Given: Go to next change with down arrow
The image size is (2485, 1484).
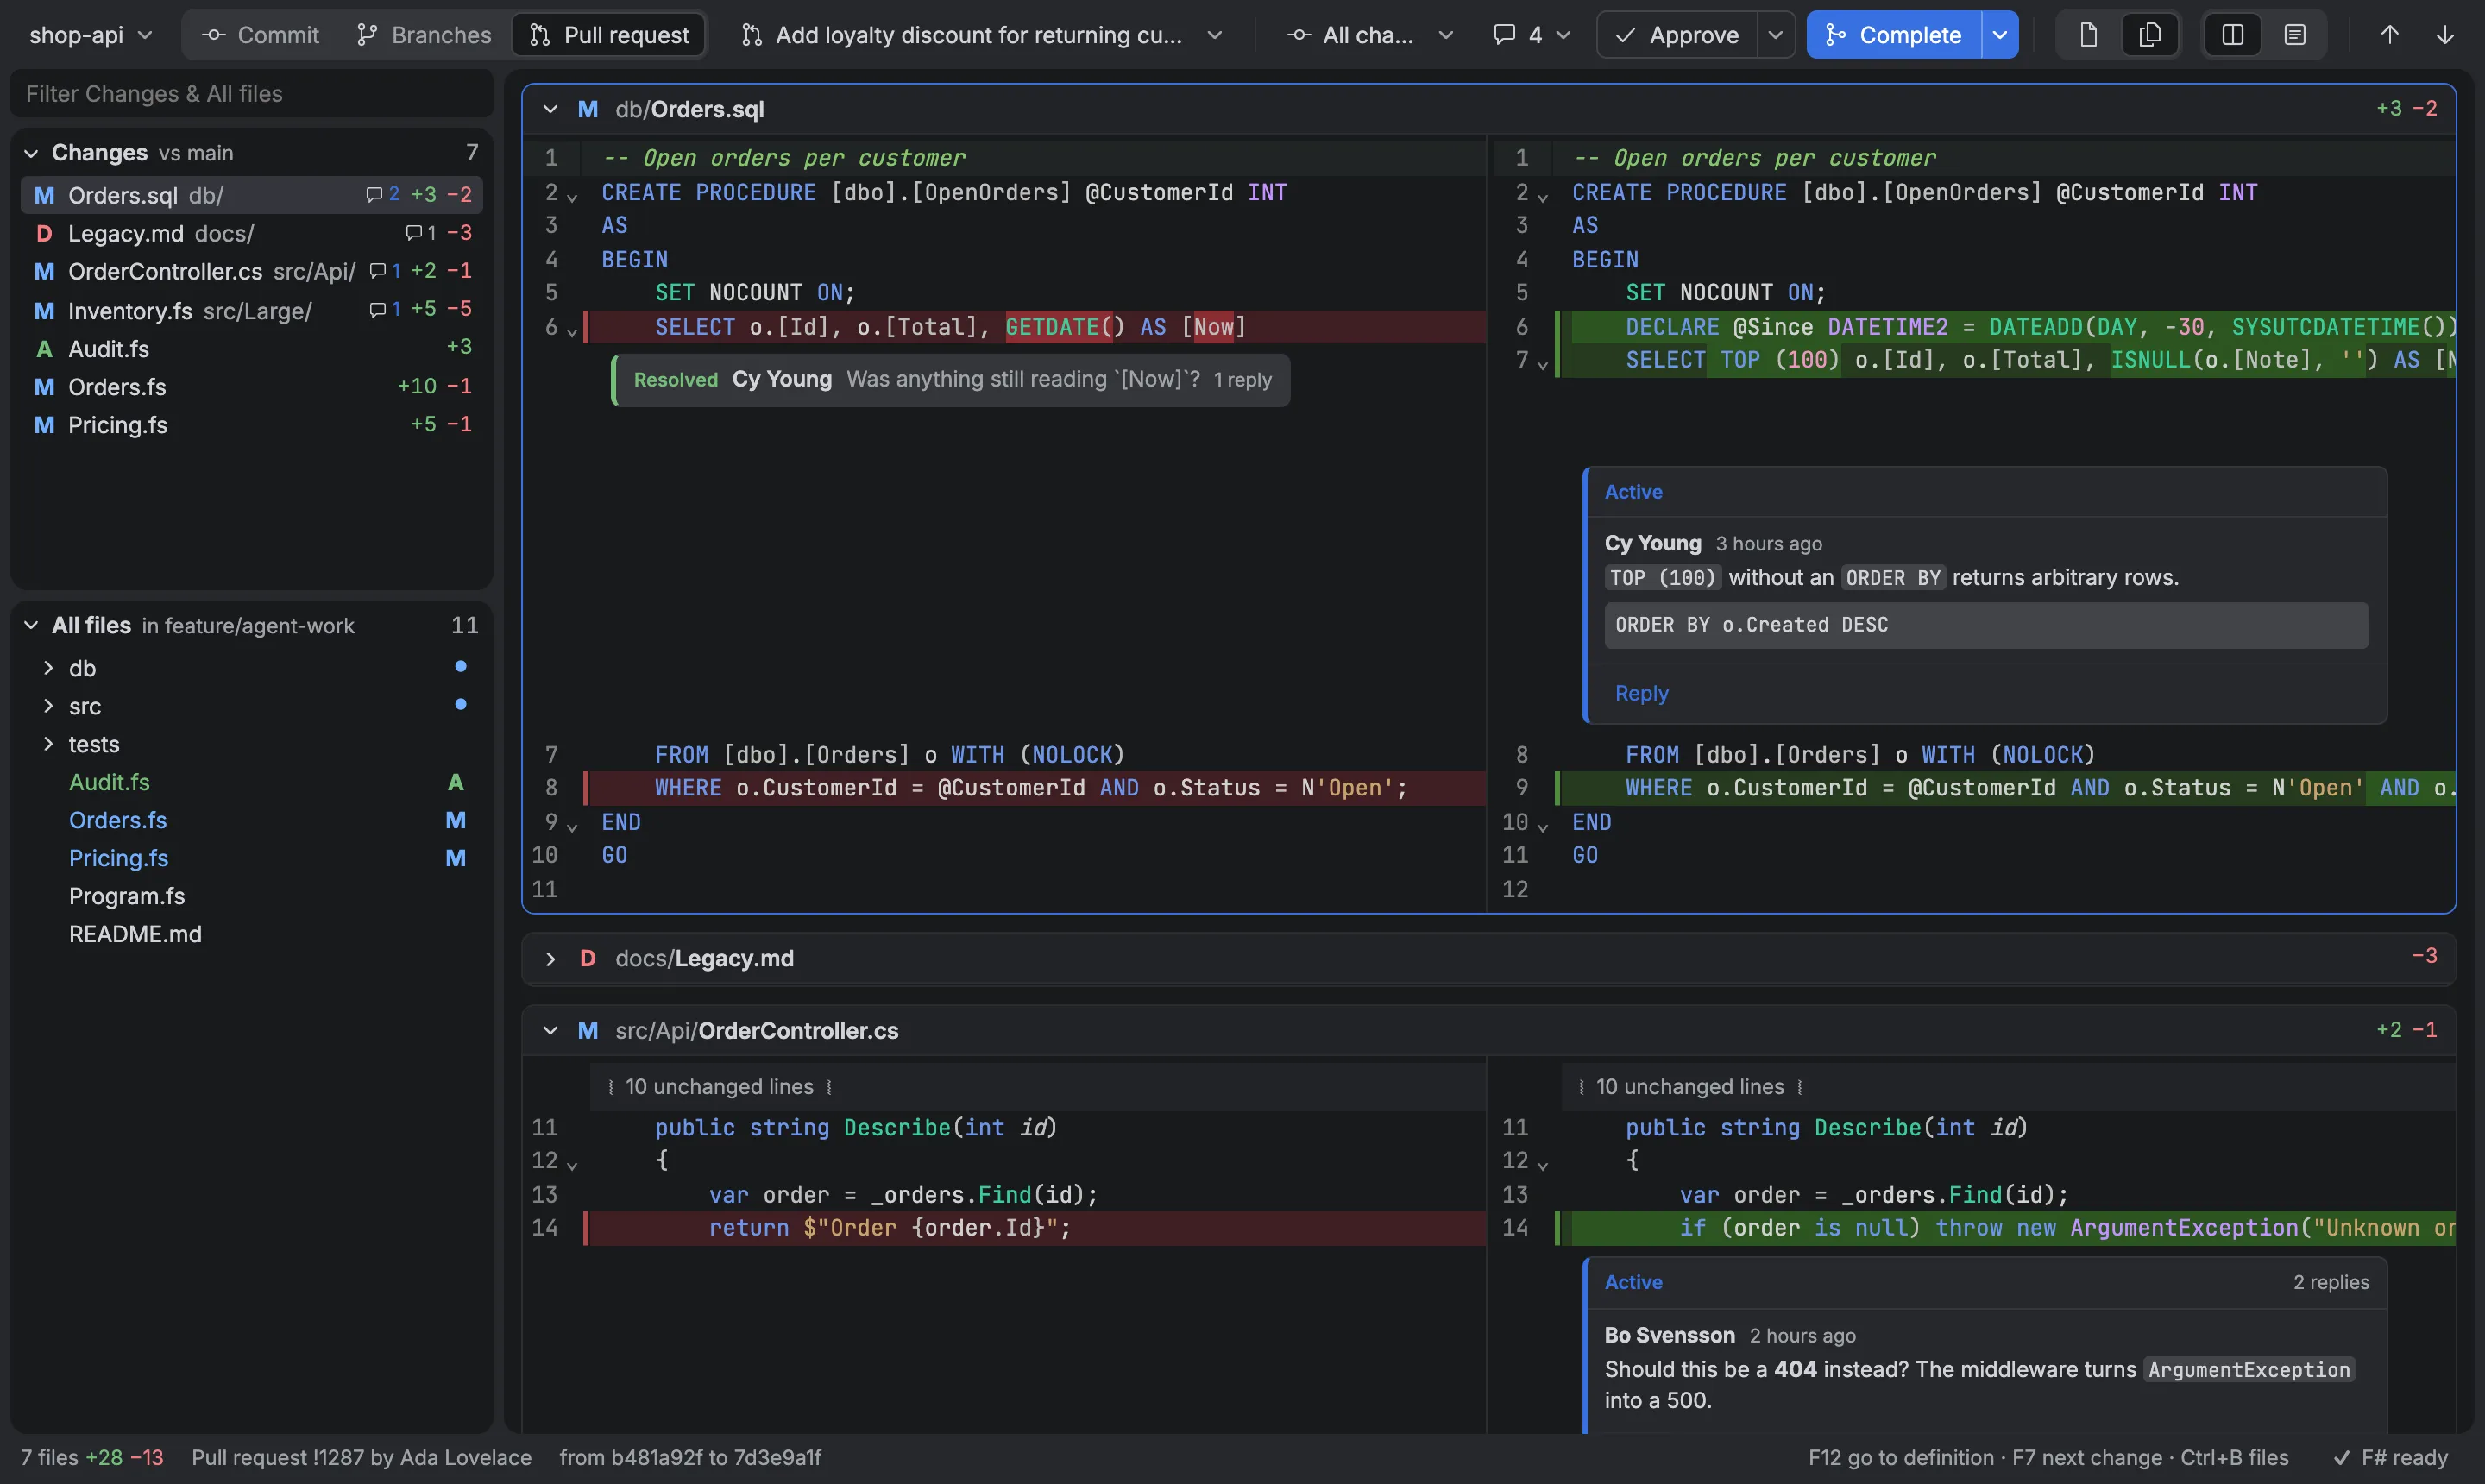Looking at the screenshot, I should coord(2445,35).
